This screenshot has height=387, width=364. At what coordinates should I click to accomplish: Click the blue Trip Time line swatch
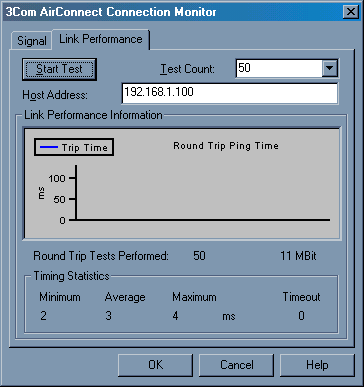coord(49,147)
